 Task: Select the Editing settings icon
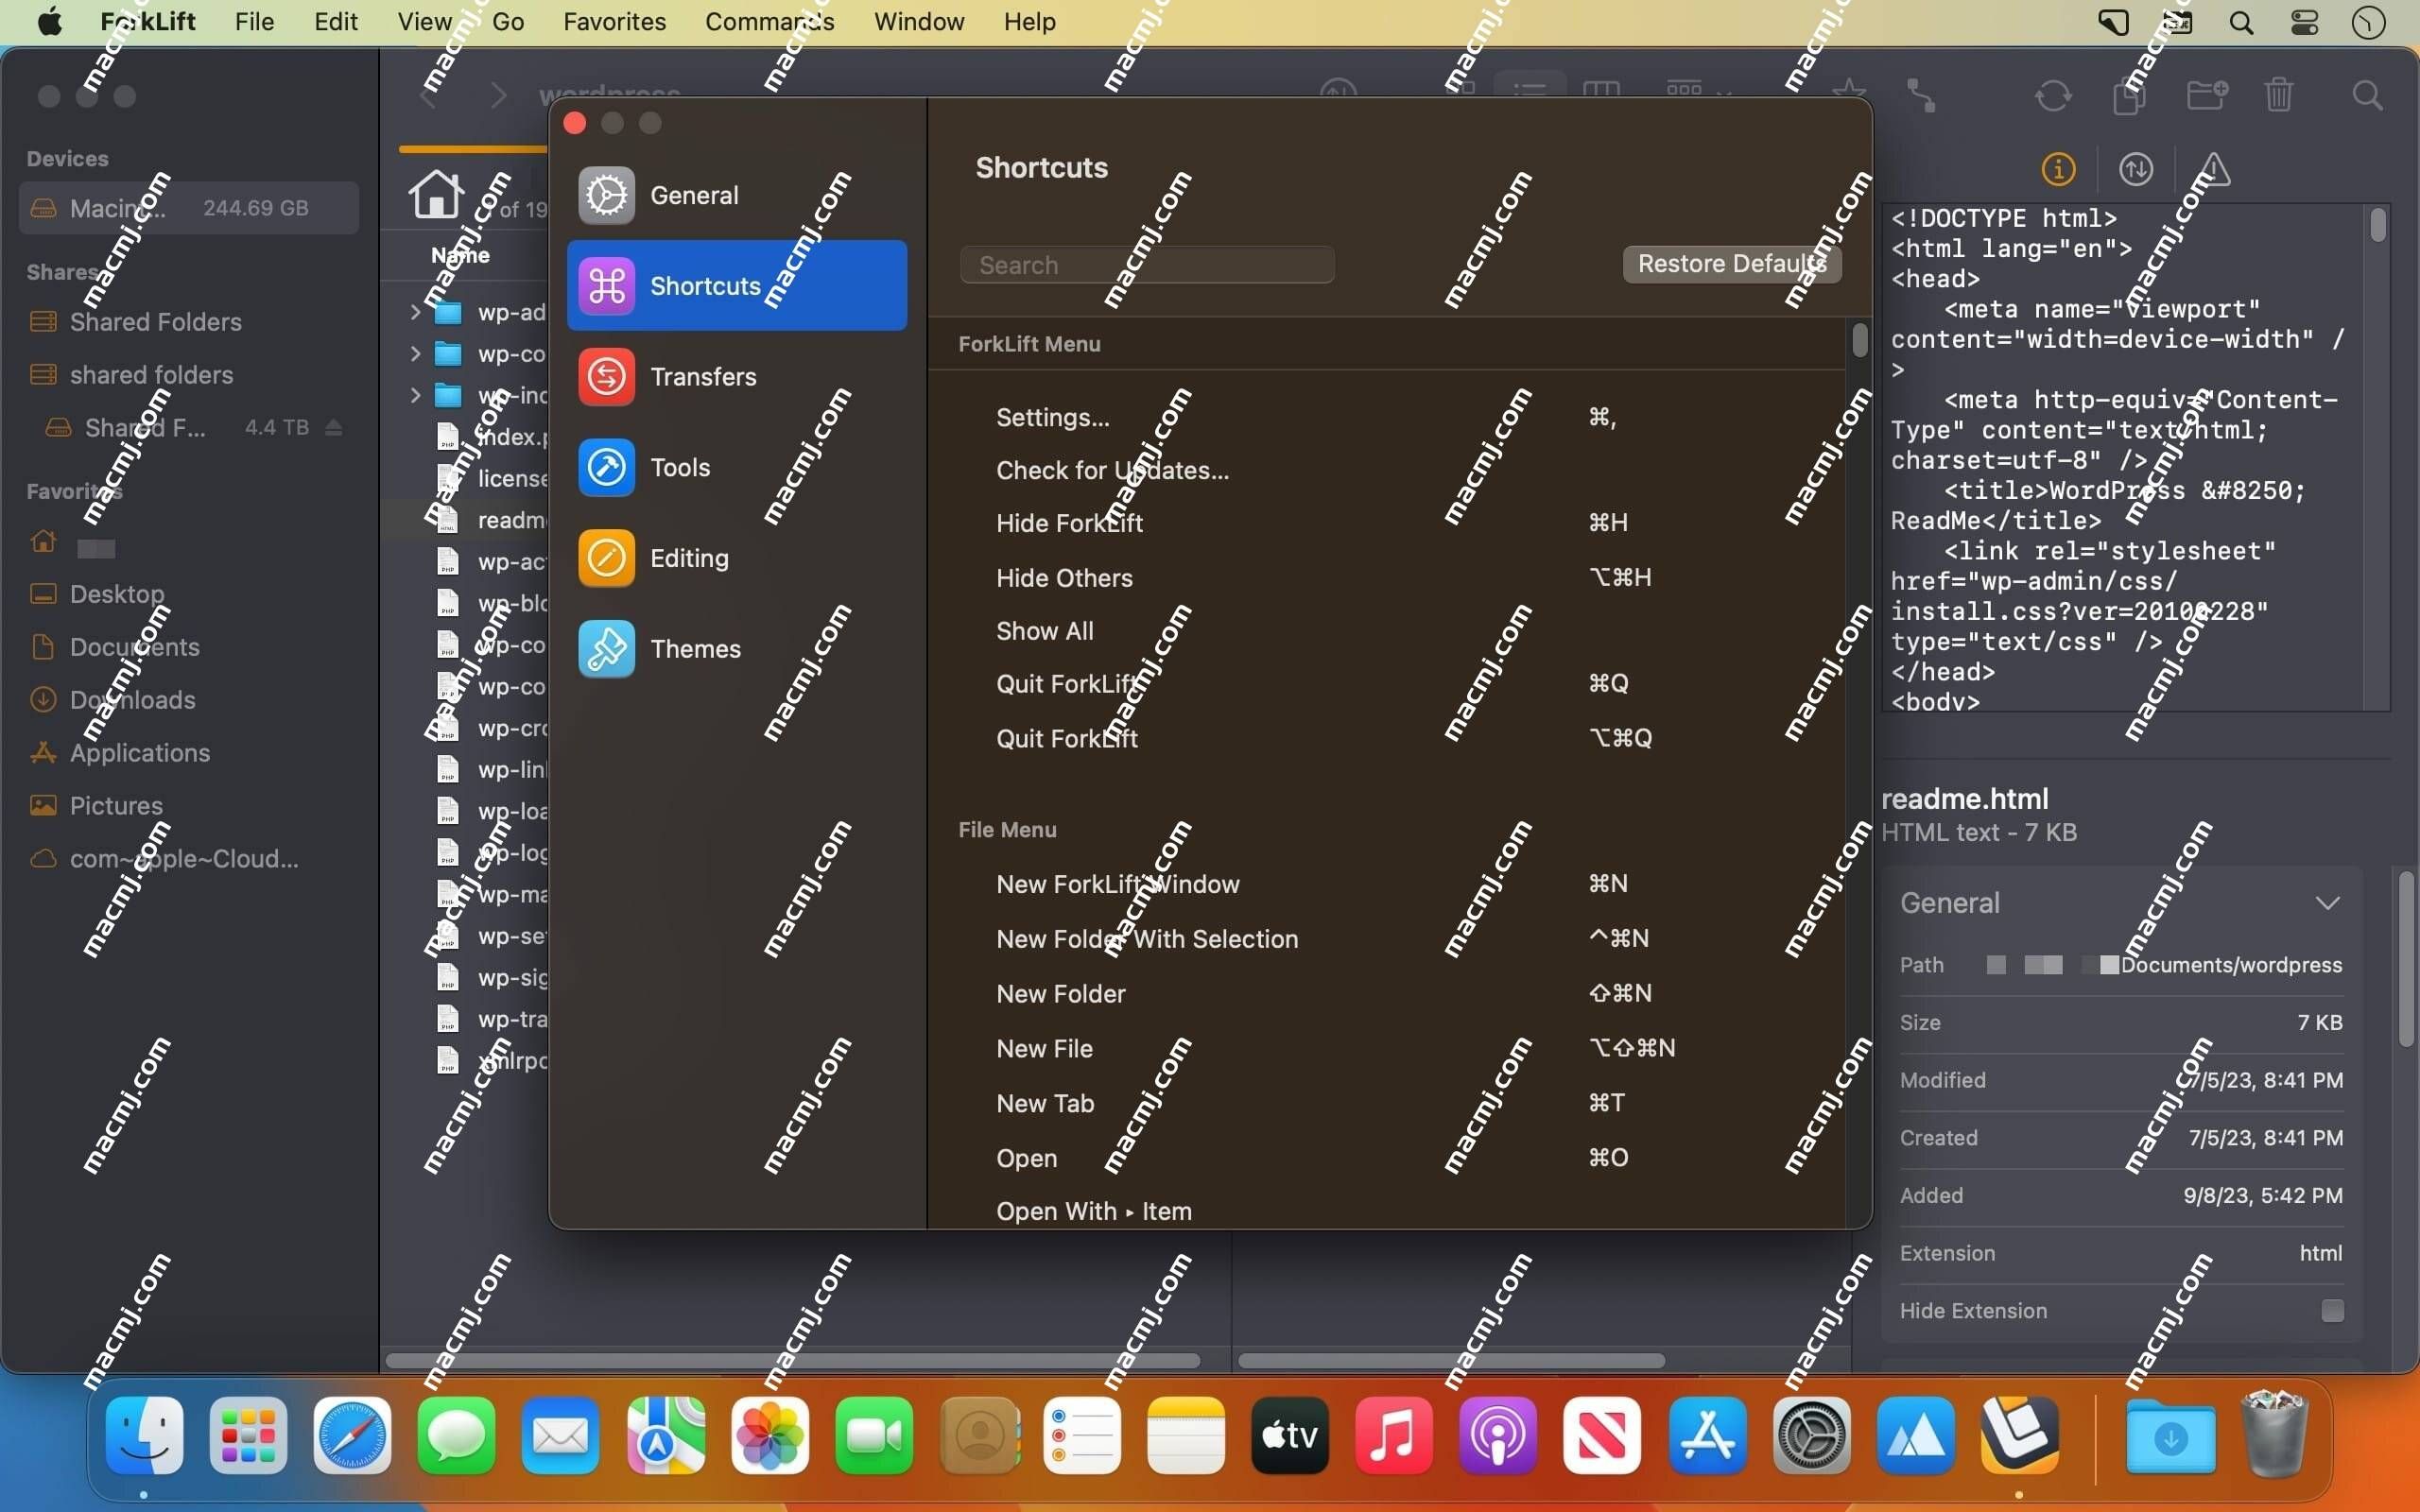606,558
